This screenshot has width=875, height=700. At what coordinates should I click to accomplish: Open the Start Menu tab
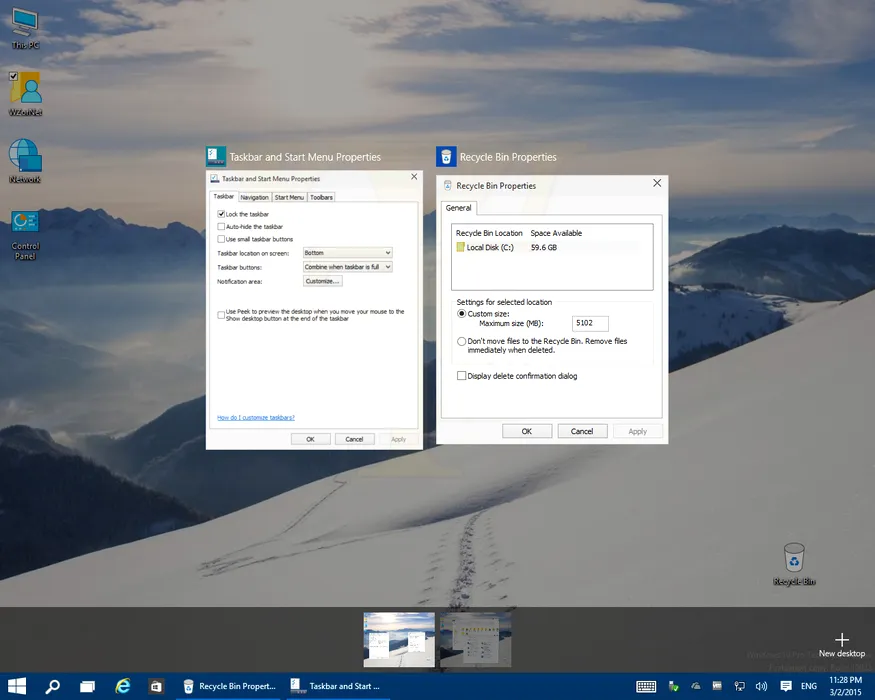click(289, 197)
